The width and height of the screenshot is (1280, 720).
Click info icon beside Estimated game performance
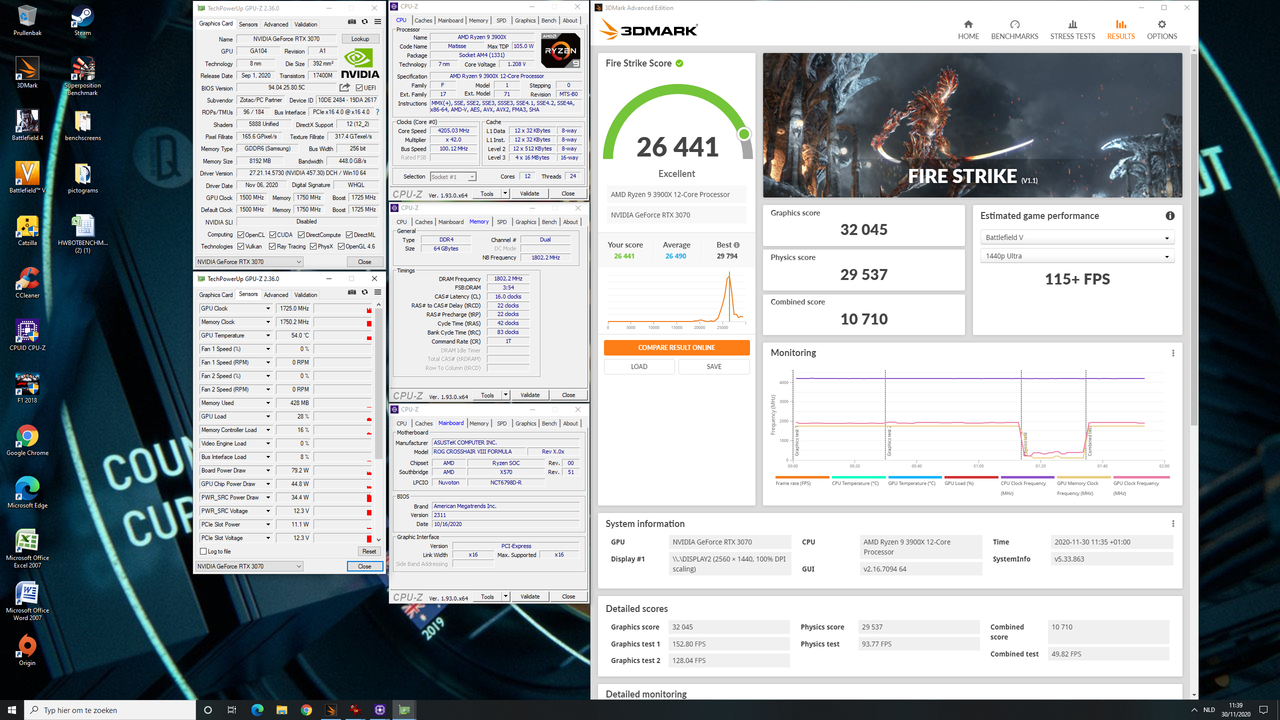1170,216
